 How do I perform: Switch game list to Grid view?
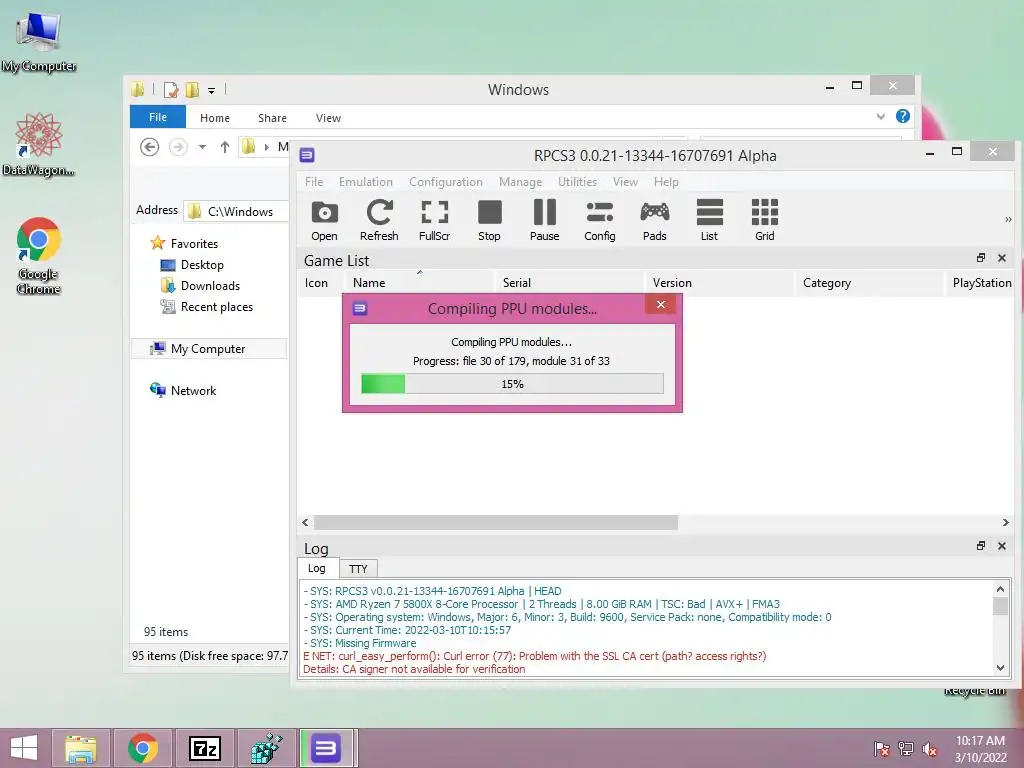[x=765, y=221]
